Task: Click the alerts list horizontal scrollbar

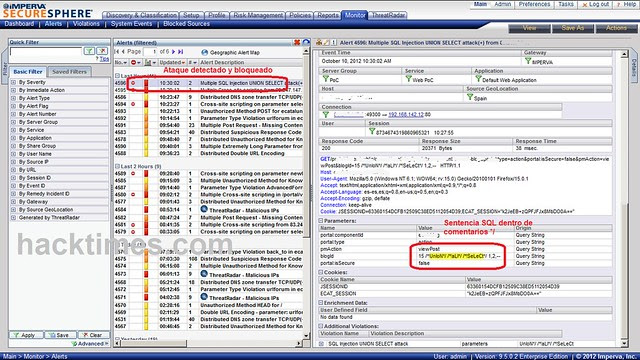Action: [x=207, y=344]
